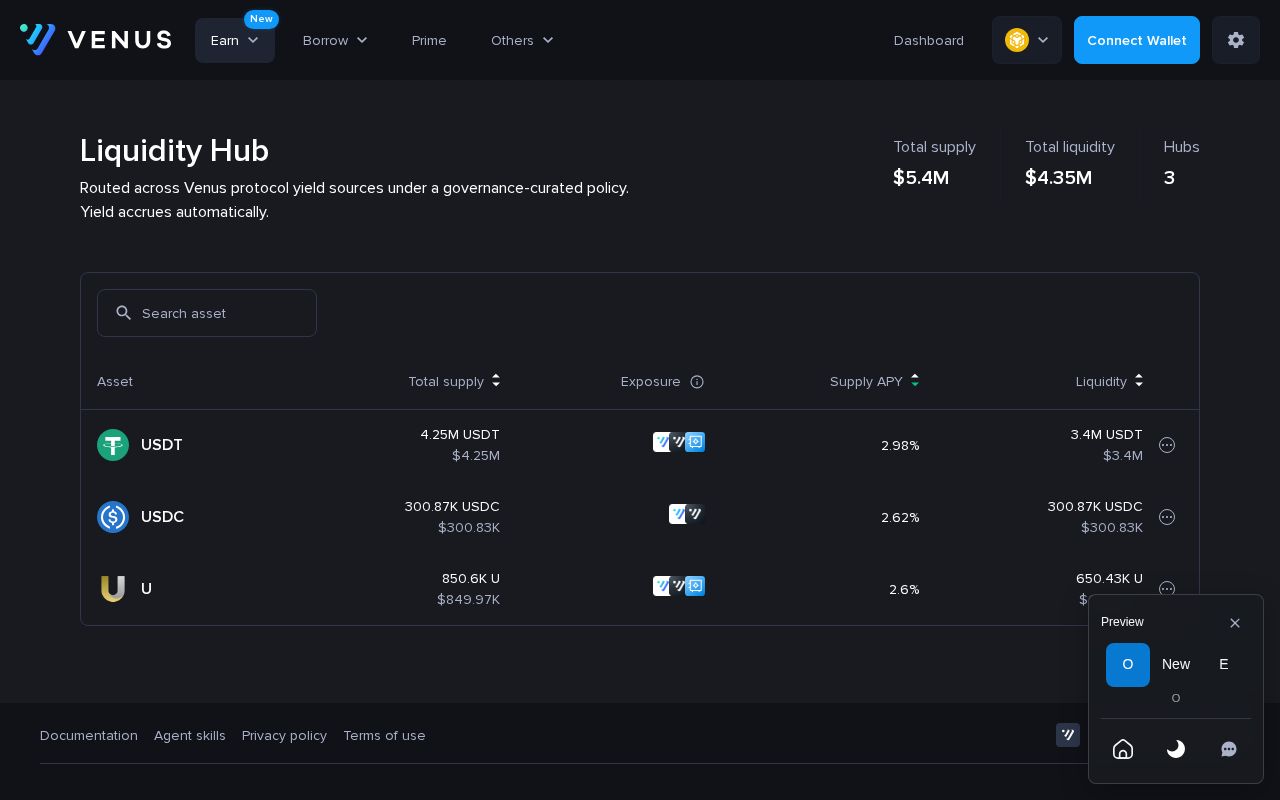Image resolution: width=1280 pixels, height=800 pixels.
Task: Open the Dashboard page
Action: (929, 40)
